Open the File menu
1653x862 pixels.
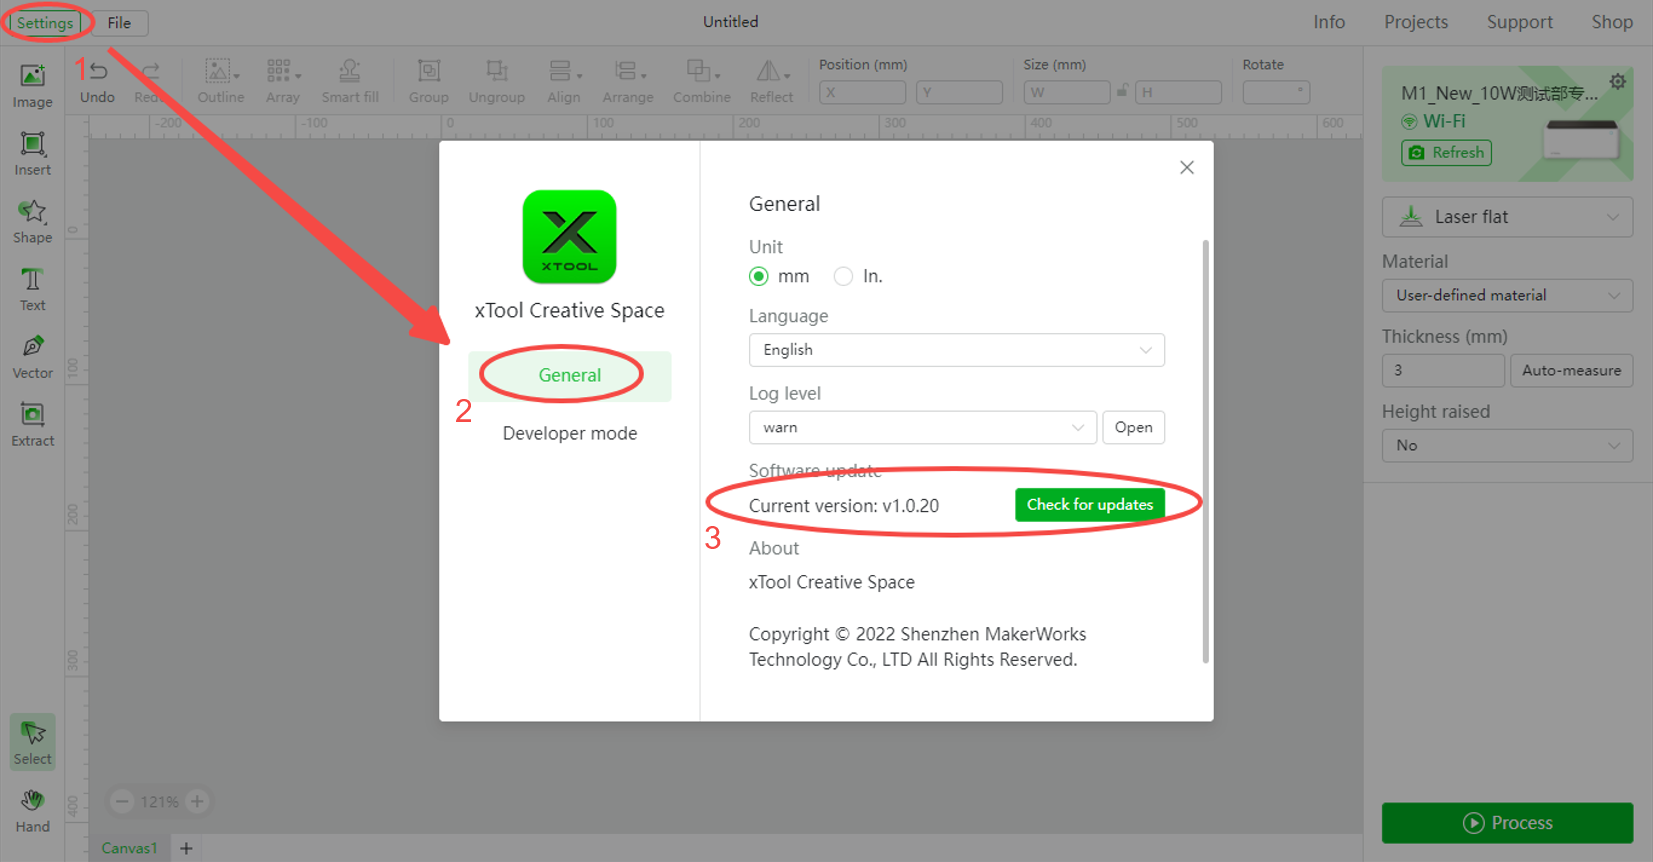[119, 23]
